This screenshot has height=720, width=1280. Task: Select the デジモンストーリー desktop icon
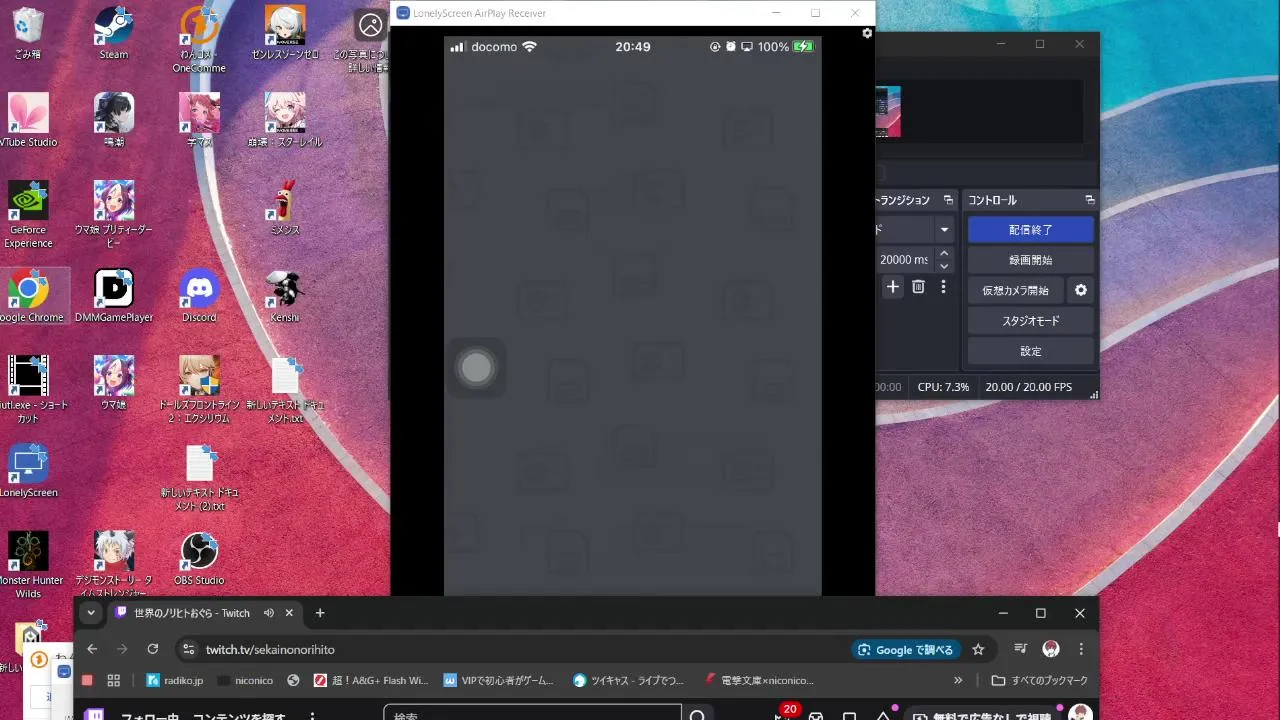114,565
